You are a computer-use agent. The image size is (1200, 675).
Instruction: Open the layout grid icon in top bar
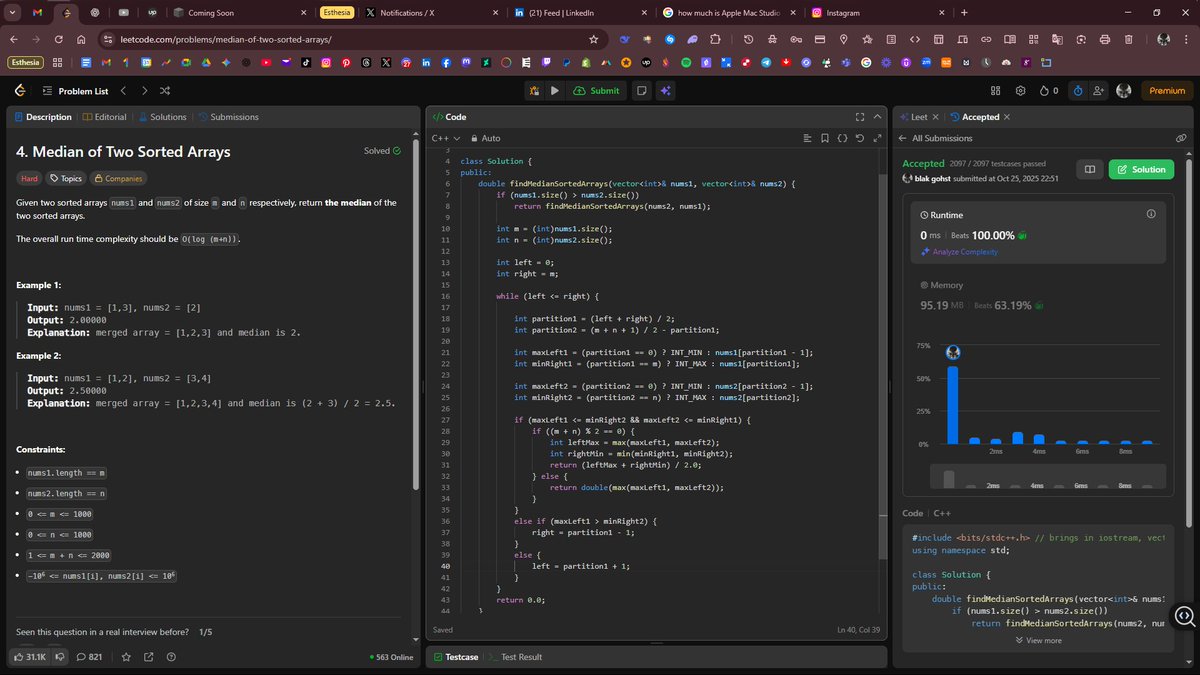pyautogui.click(x=996, y=91)
